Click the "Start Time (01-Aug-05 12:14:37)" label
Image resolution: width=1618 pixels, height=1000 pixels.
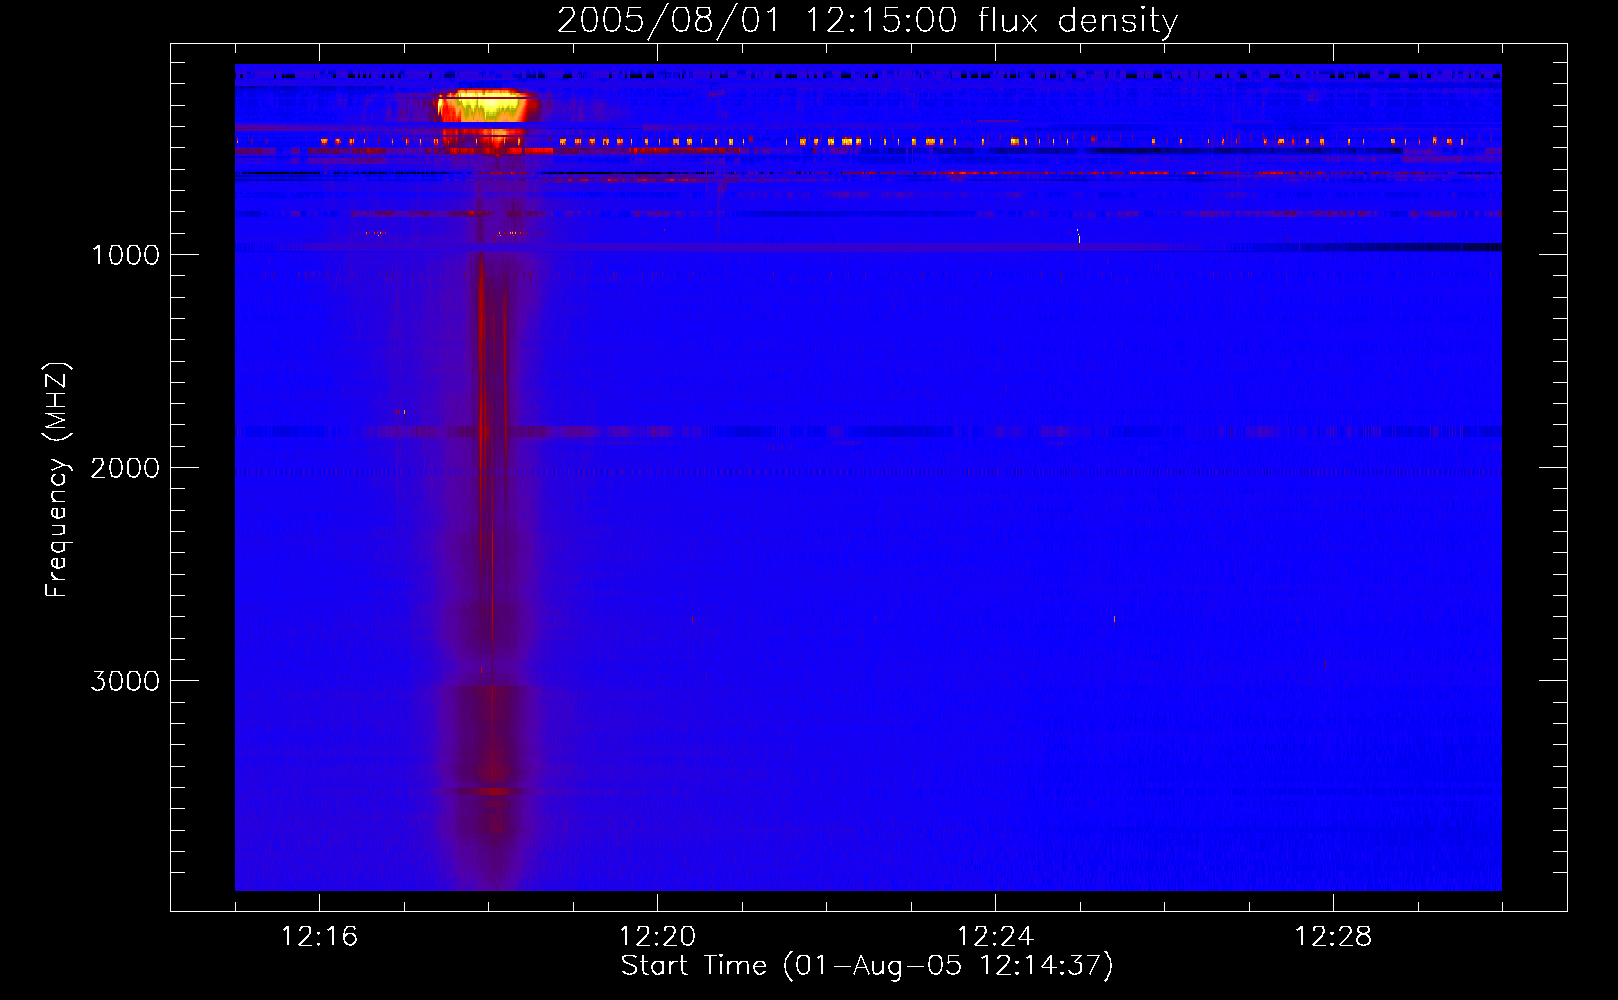pos(867,966)
